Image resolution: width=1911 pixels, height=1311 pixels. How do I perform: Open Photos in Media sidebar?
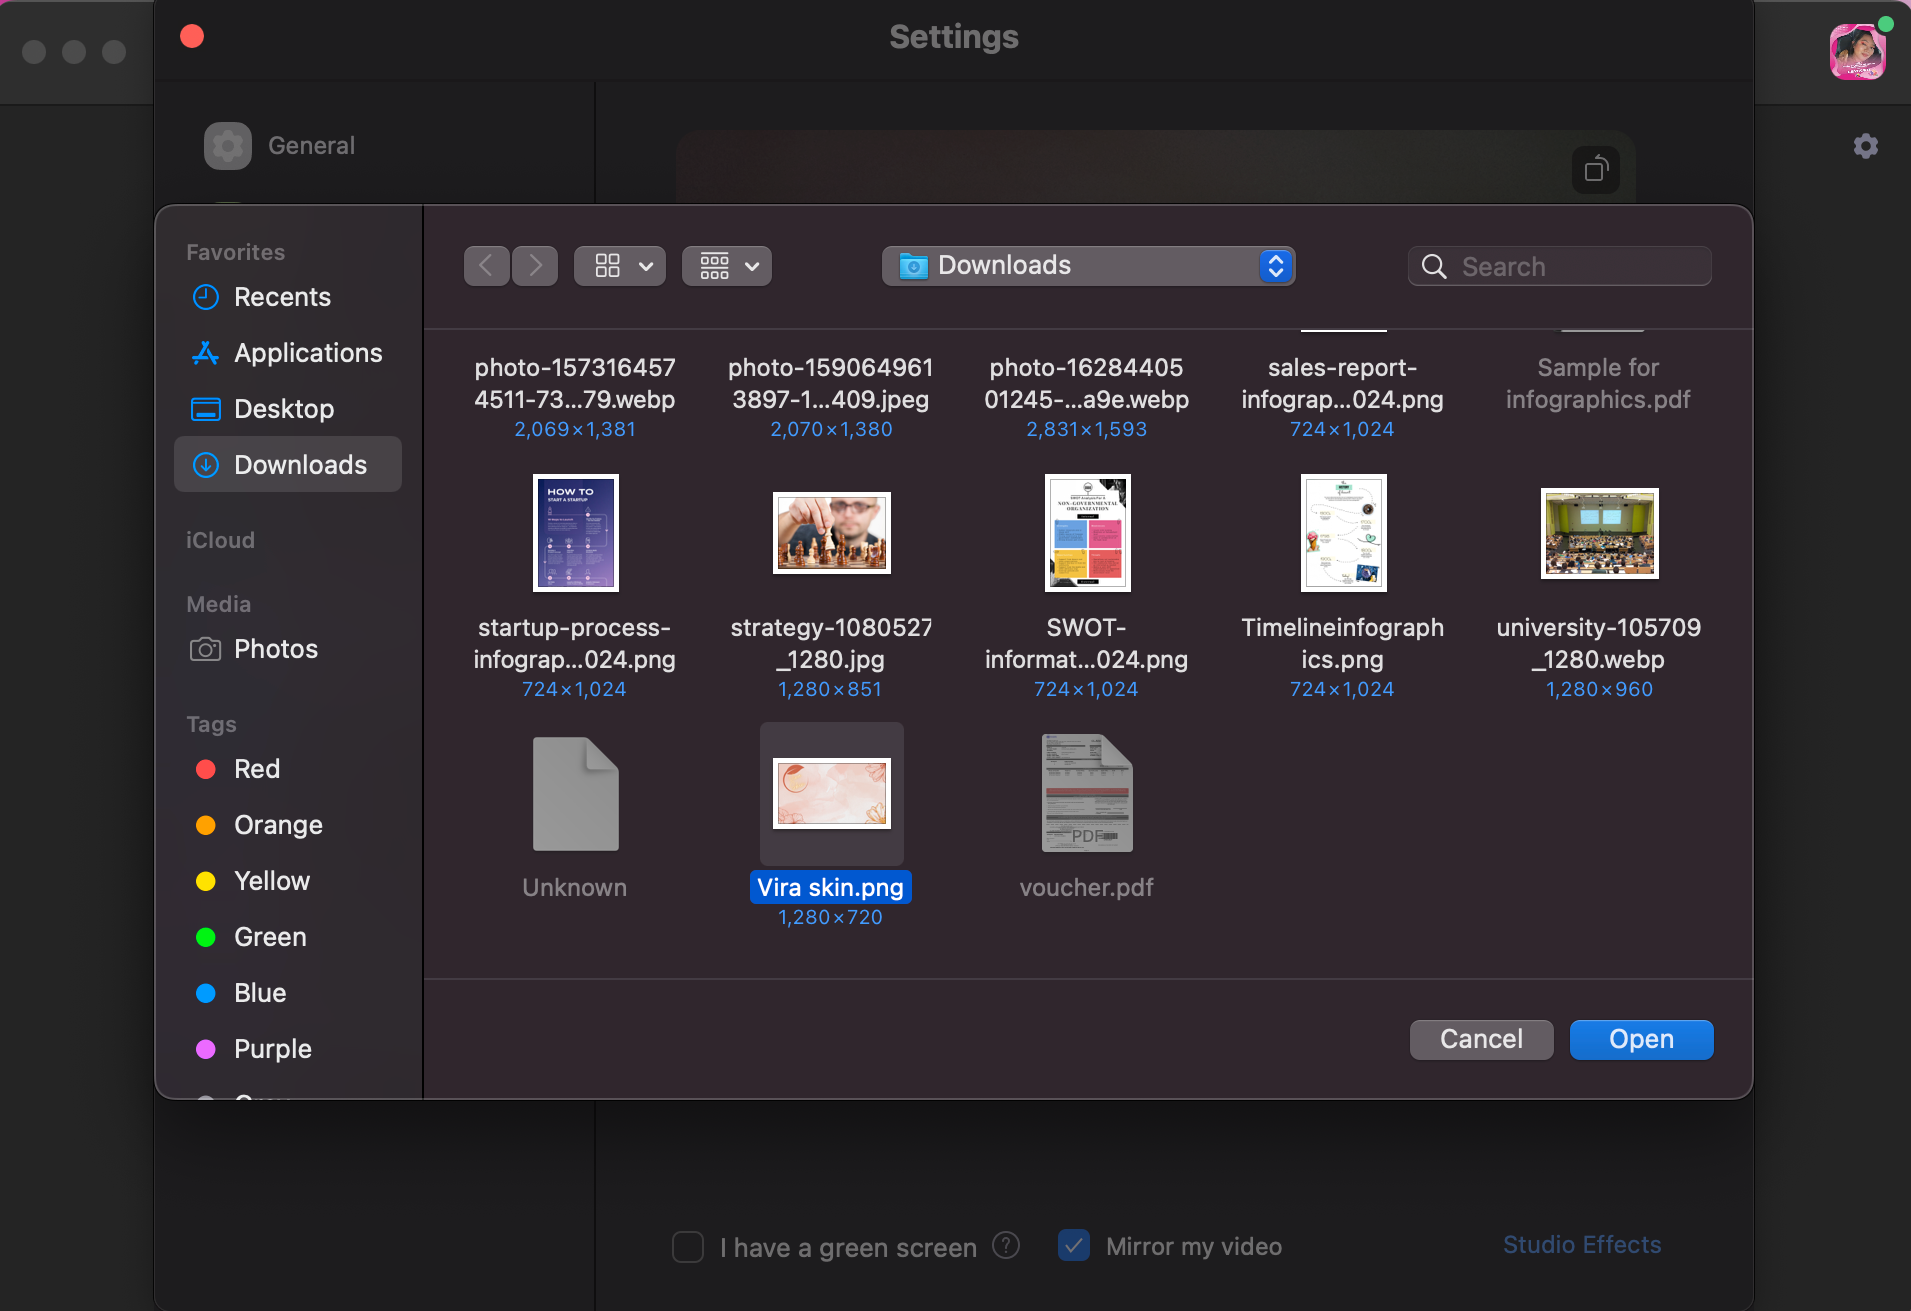tap(275, 649)
